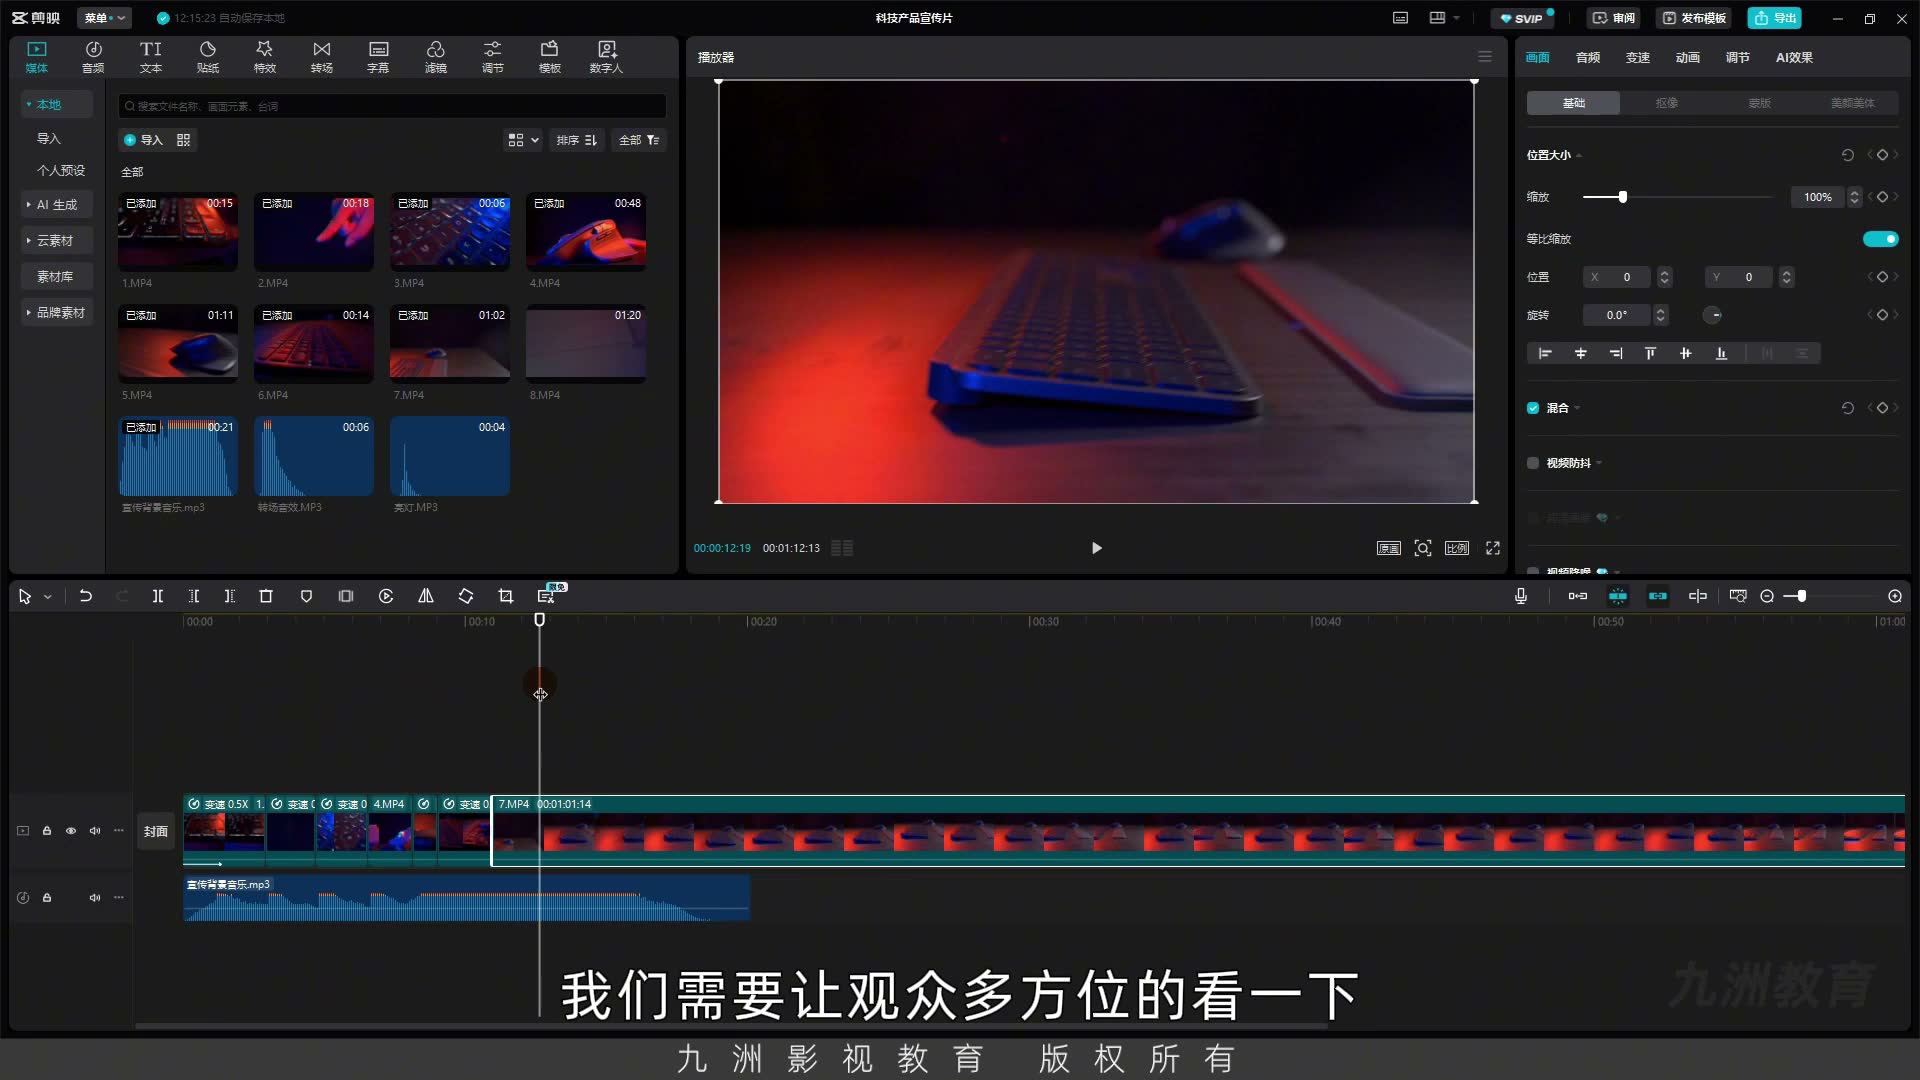Open the 转场 transitions panel
The image size is (1920, 1080).
tap(322, 57)
